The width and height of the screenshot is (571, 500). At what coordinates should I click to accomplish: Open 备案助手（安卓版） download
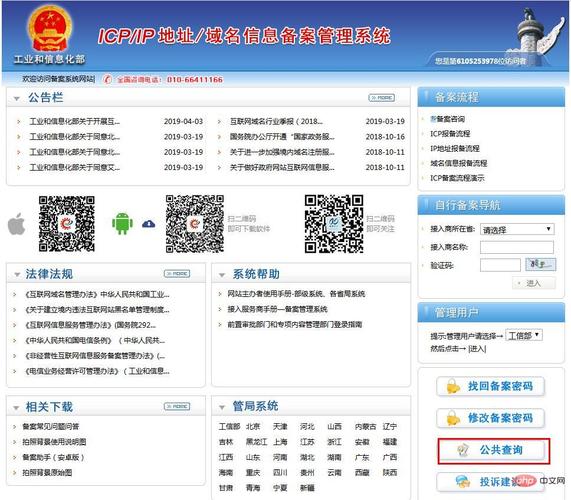(53, 457)
